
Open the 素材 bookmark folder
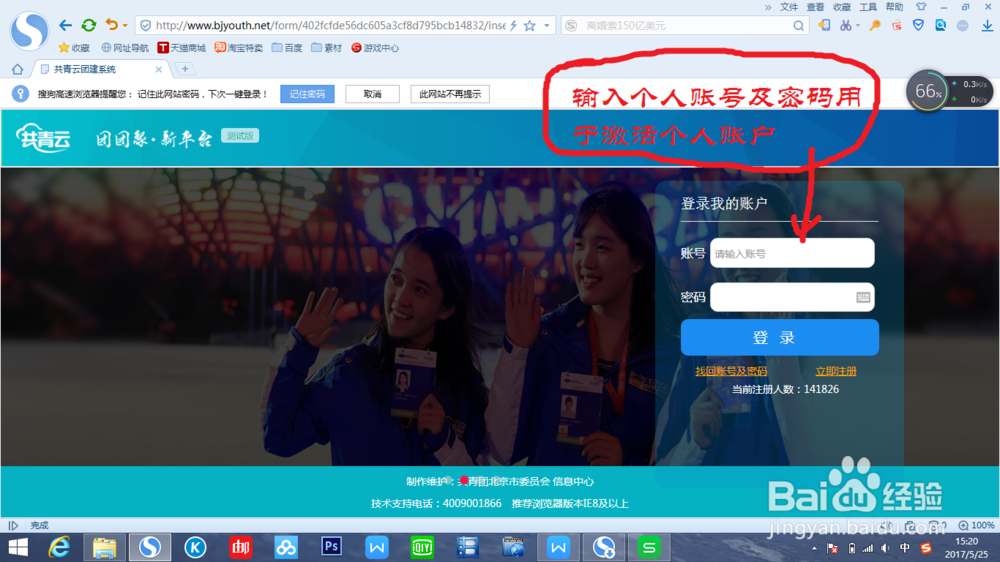tap(327, 48)
